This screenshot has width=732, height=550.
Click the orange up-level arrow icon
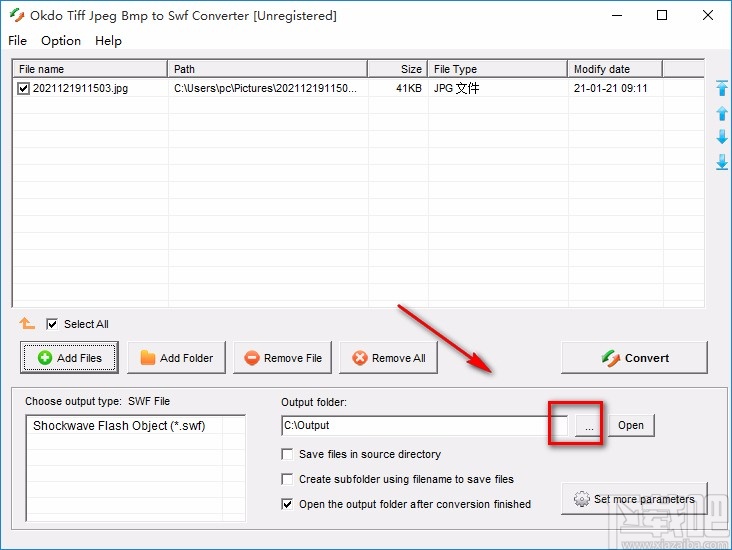27,324
